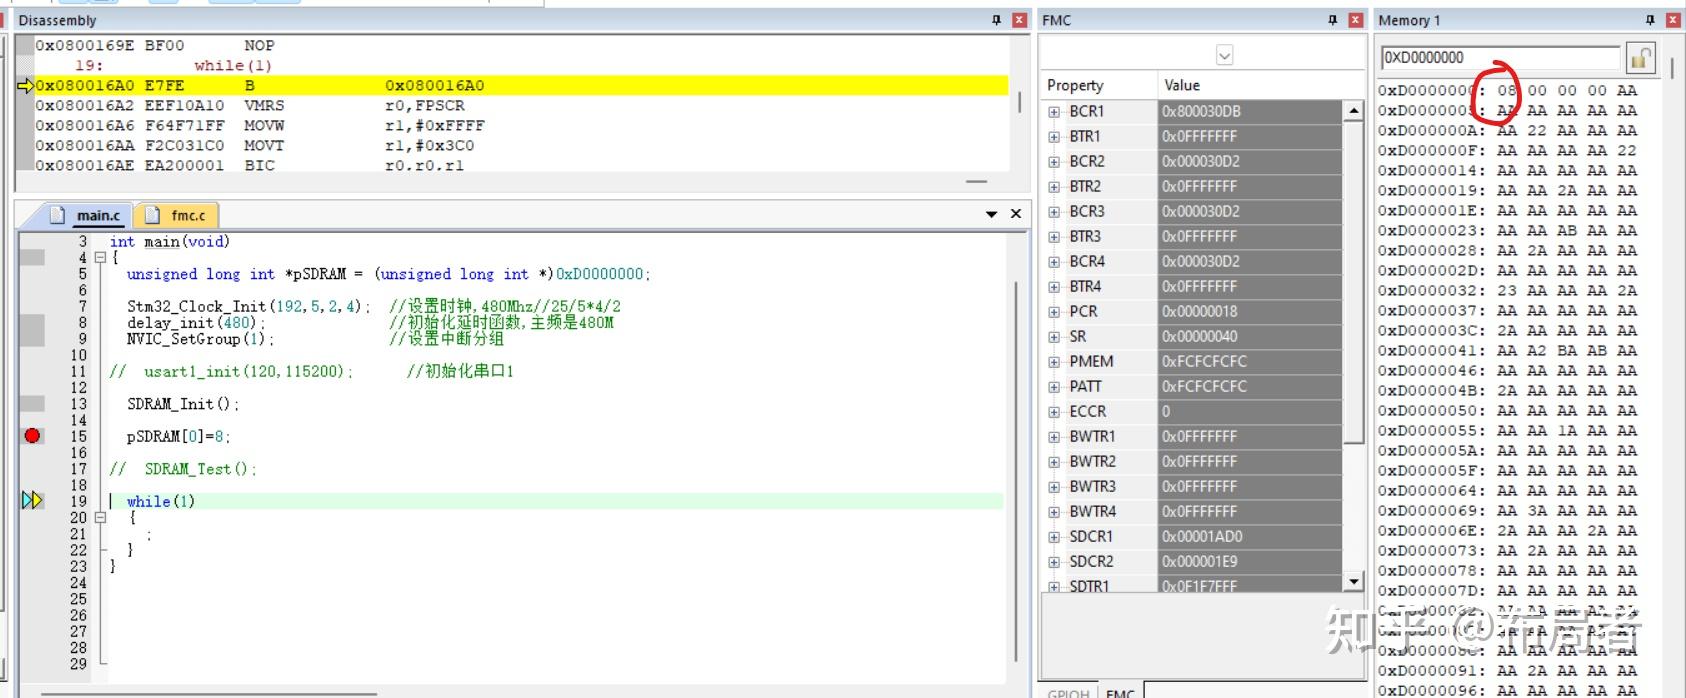The width and height of the screenshot is (1686, 698).
Task: Toggle the Memory 1 lock icon
Action: 1640,58
